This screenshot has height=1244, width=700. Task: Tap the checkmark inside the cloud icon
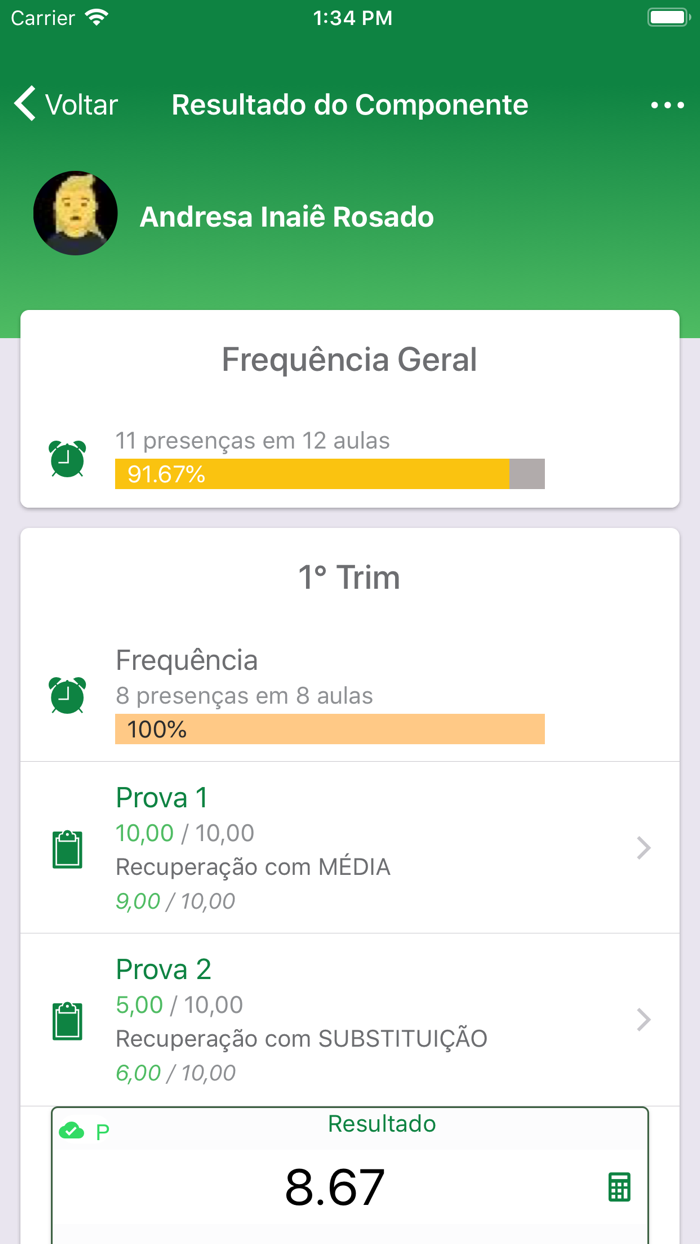[x=72, y=1130]
